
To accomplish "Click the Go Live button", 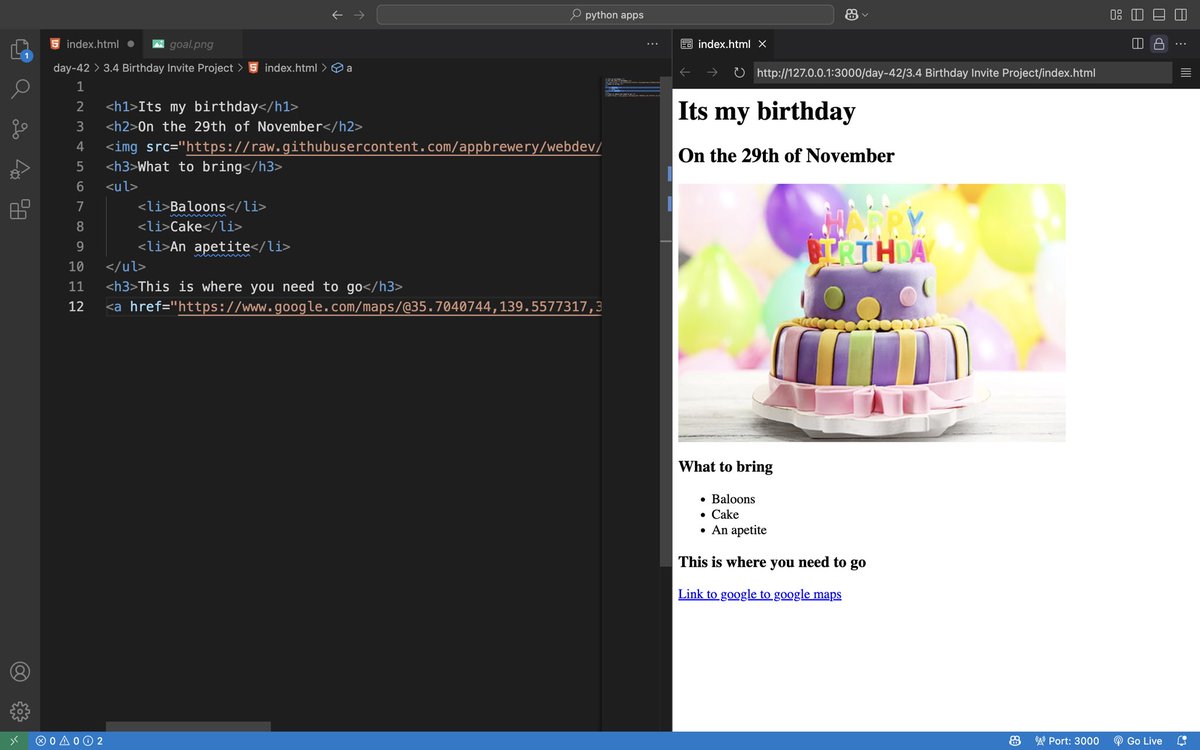I will point(1137,741).
